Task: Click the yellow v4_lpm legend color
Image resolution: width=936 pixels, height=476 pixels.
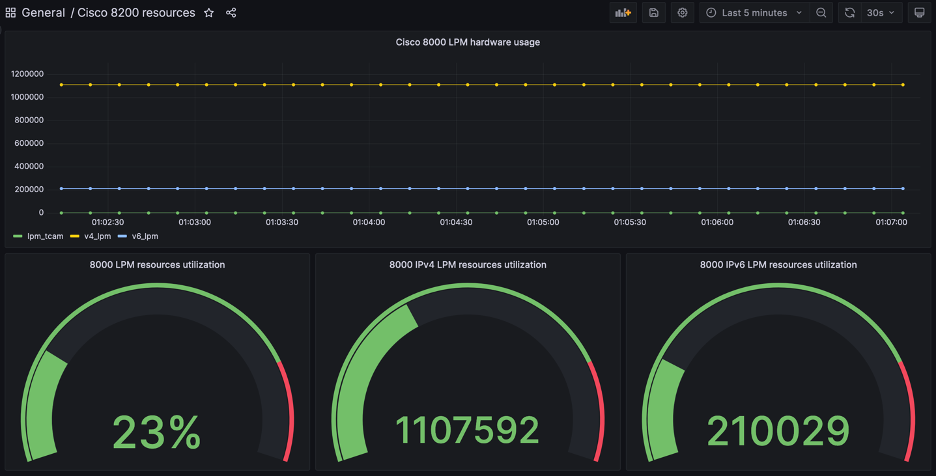Action: pyautogui.click(x=75, y=237)
